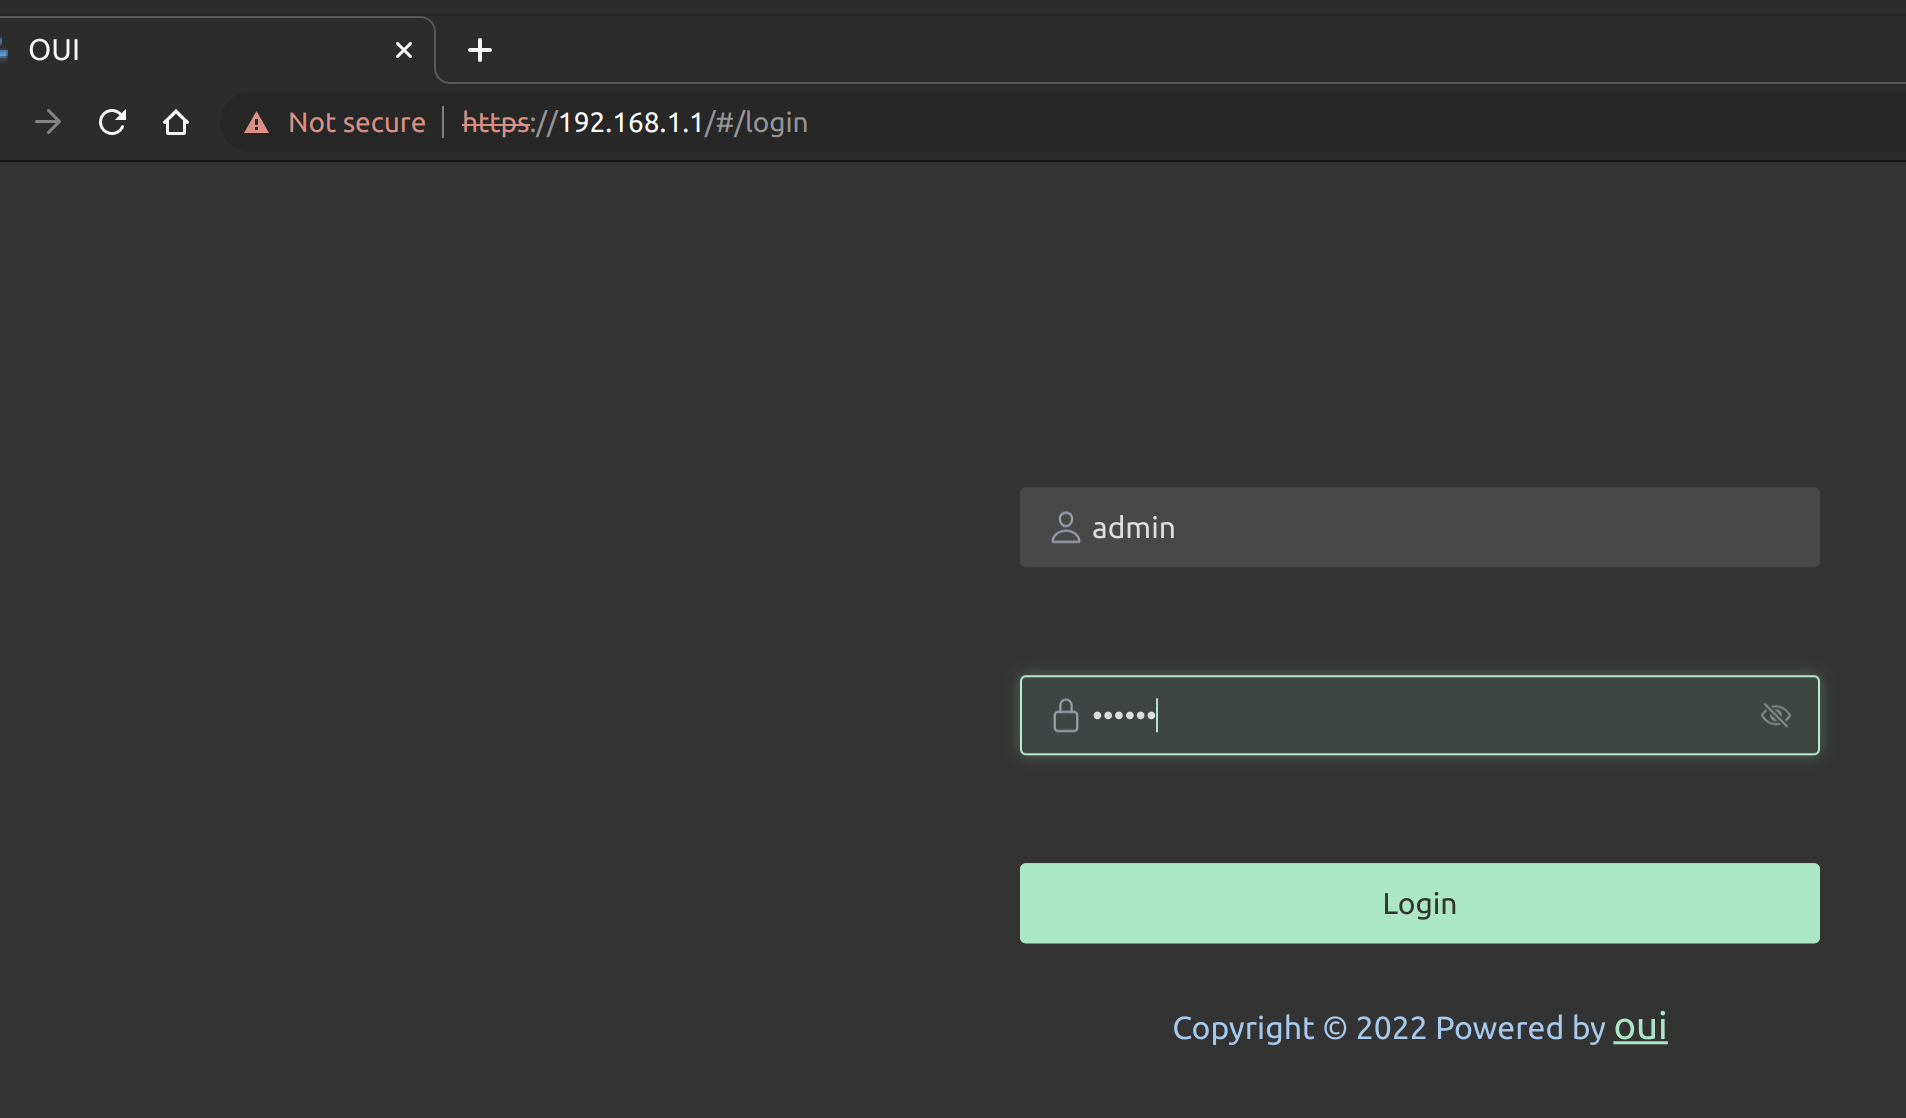
Task: Open the oui link in the copyright footer
Action: point(1640,1027)
